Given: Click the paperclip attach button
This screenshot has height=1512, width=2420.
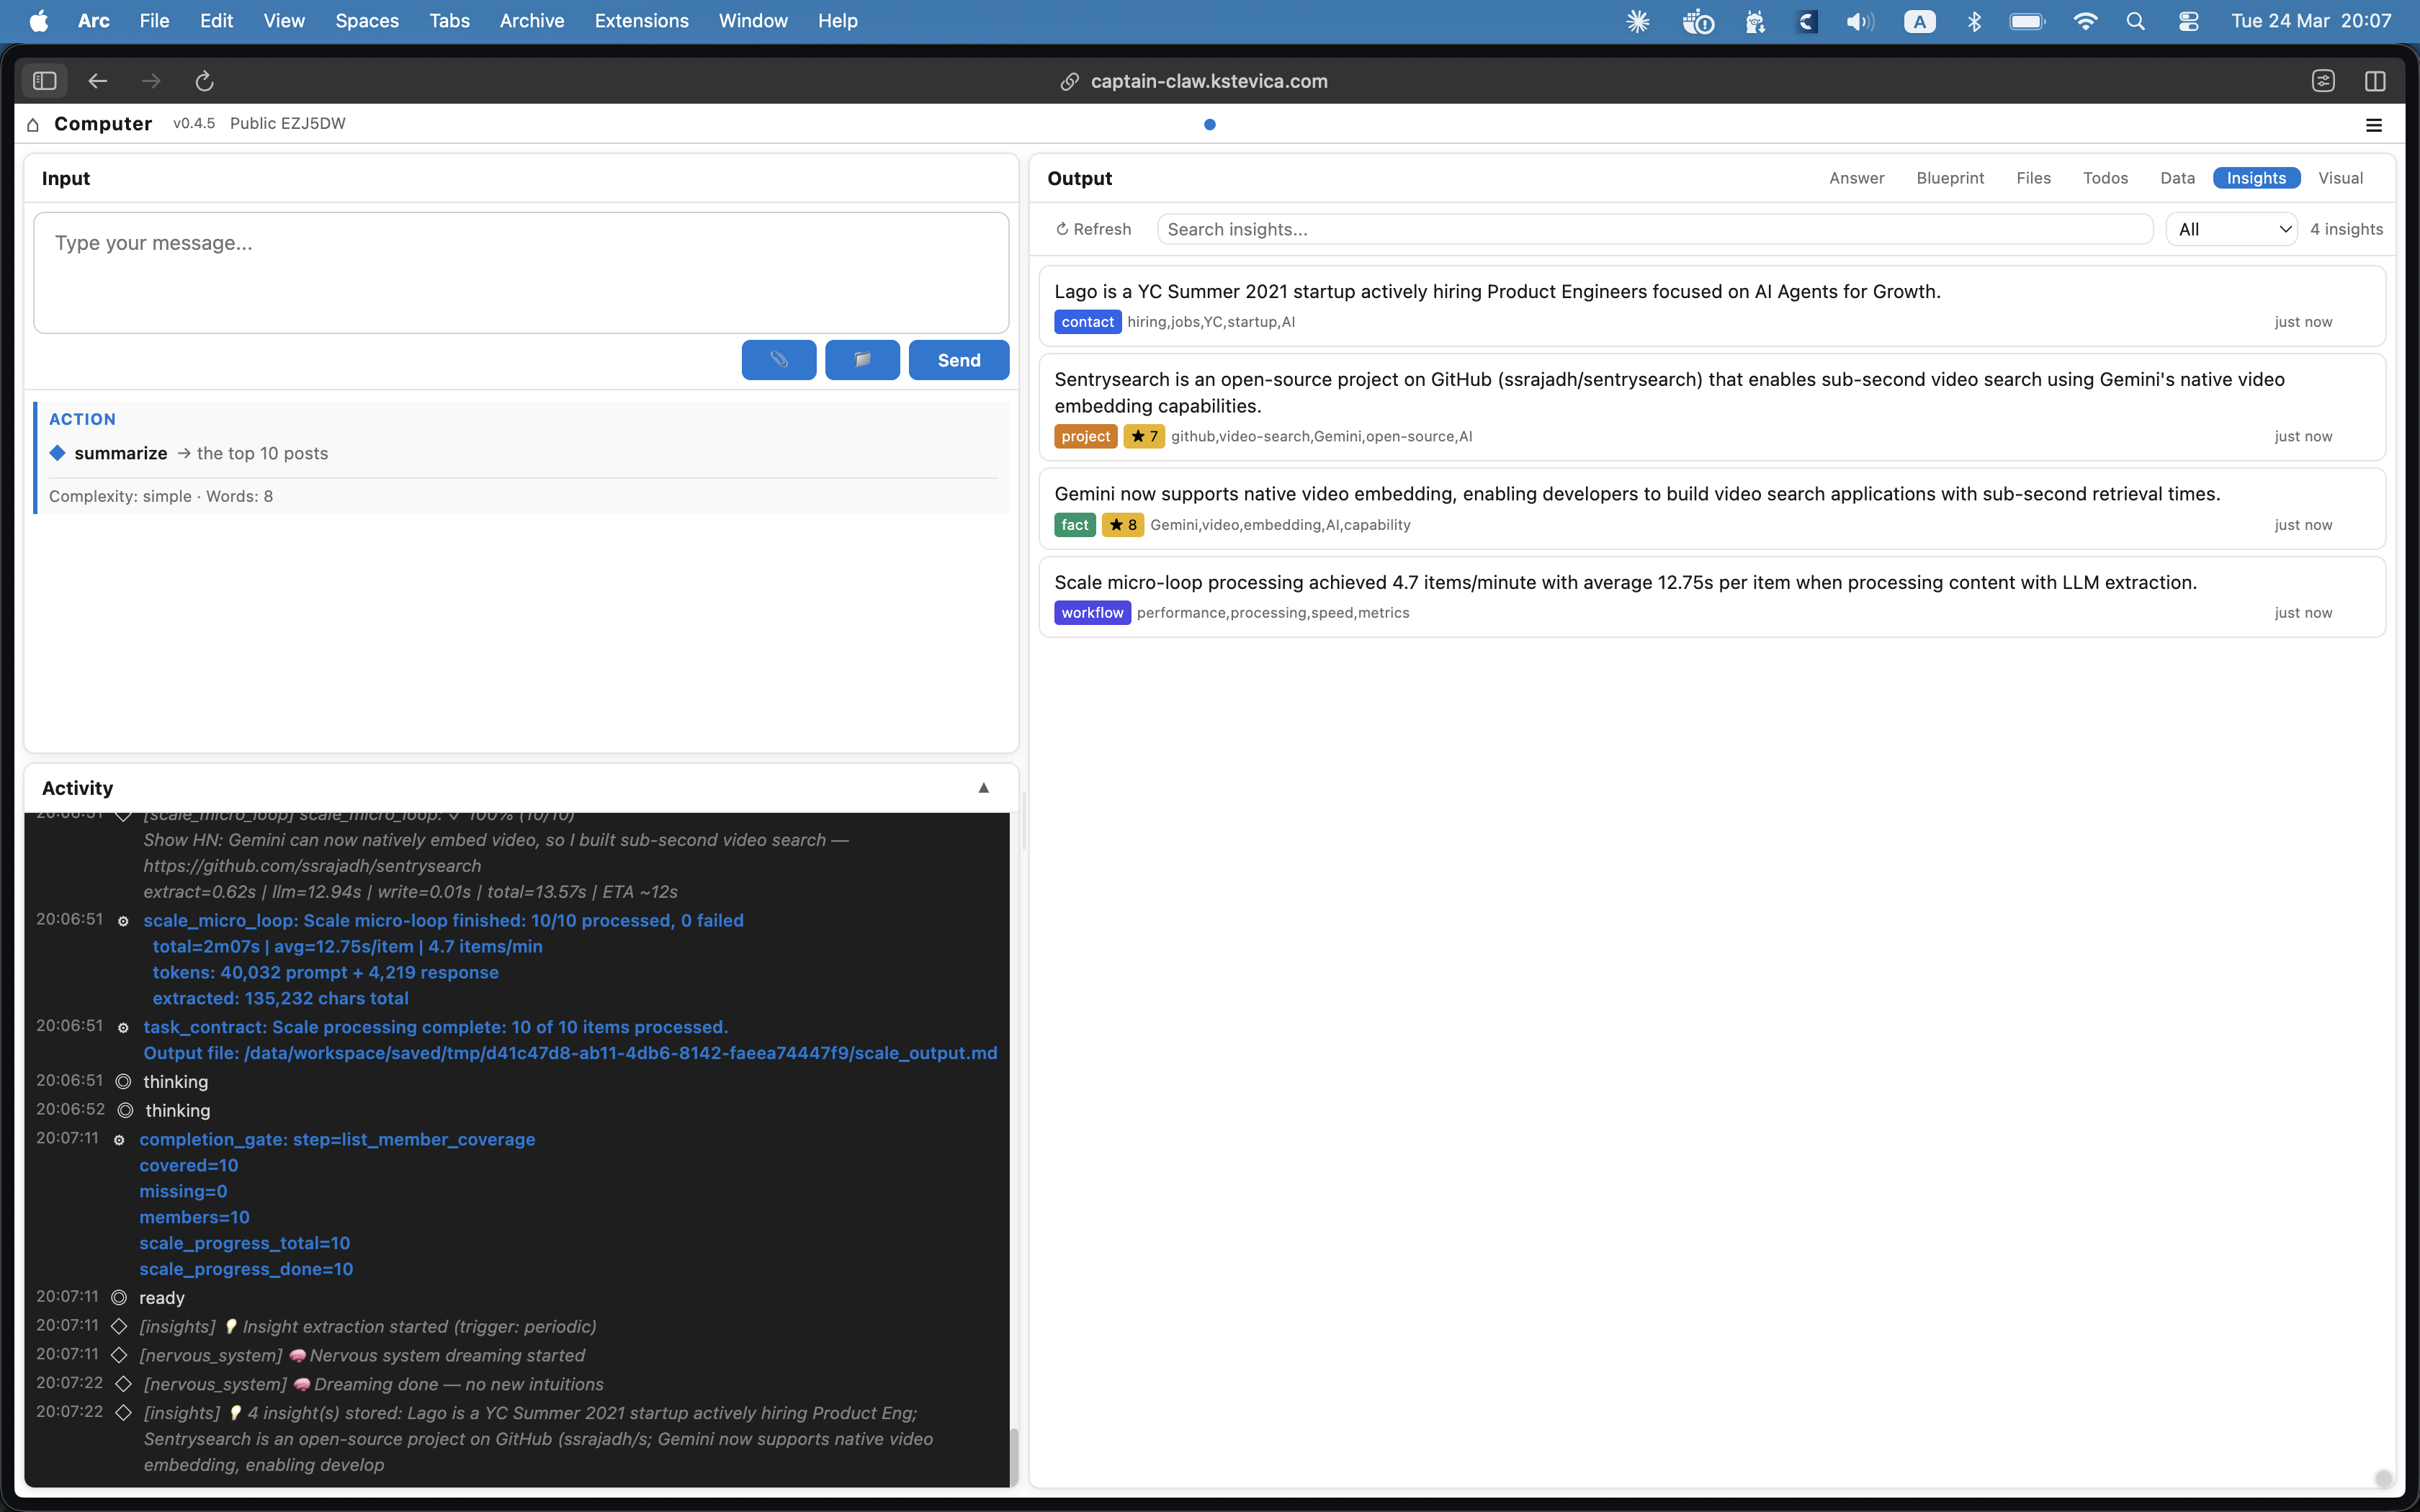Looking at the screenshot, I should (x=779, y=360).
